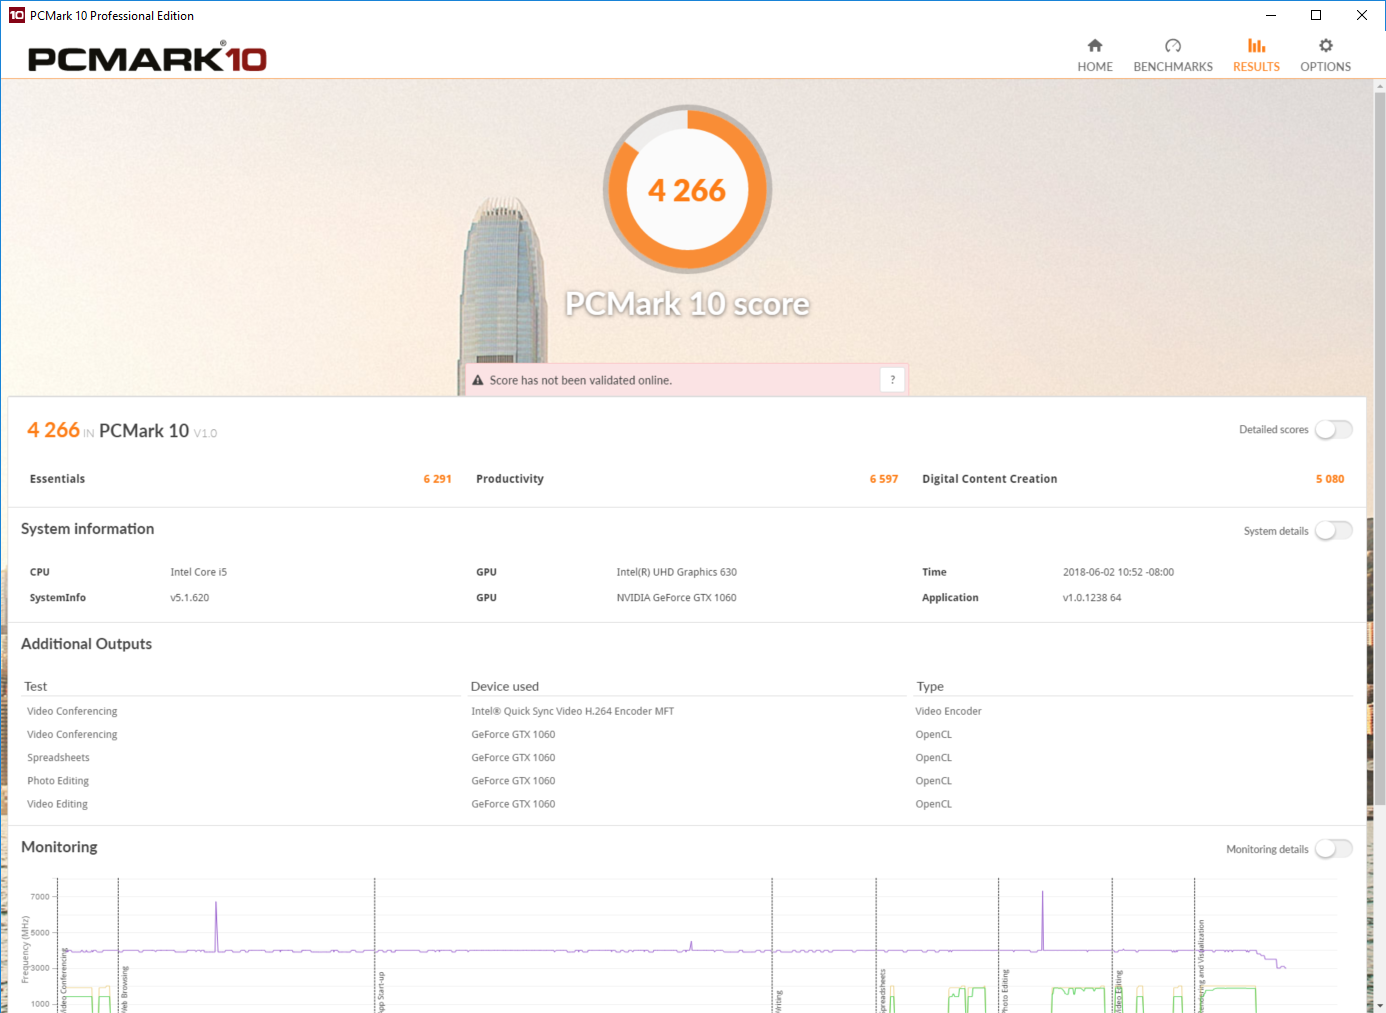
Task: Go to the Home icon
Action: [1095, 45]
